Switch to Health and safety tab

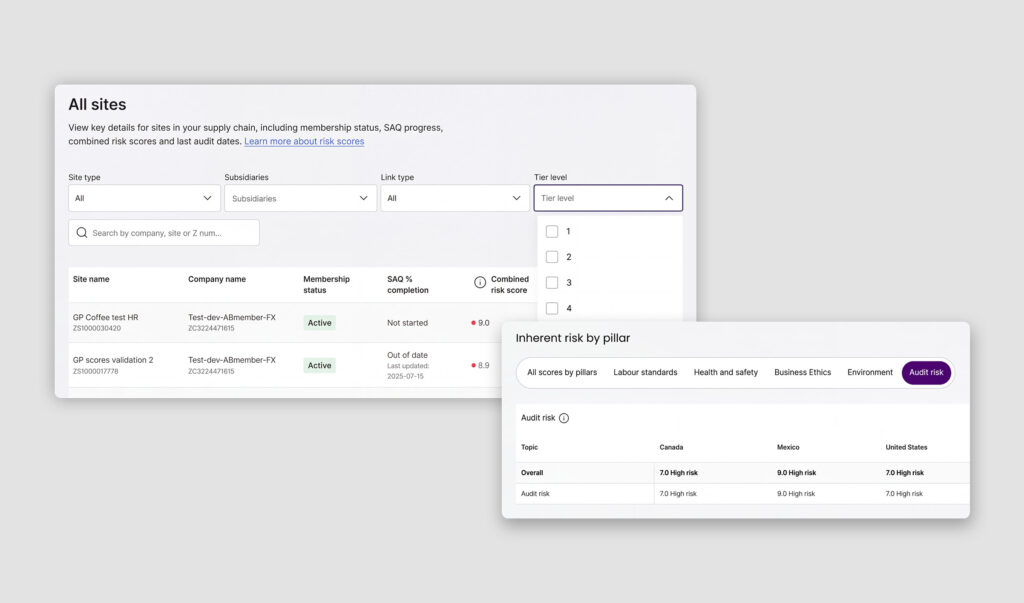click(726, 372)
